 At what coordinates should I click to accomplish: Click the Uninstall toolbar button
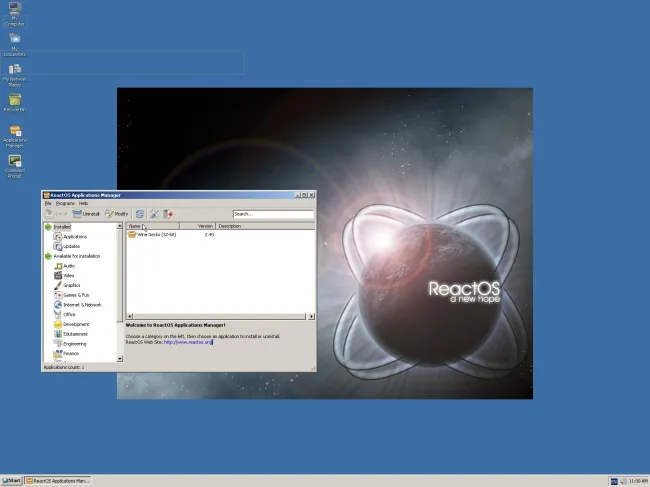pos(86,214)
